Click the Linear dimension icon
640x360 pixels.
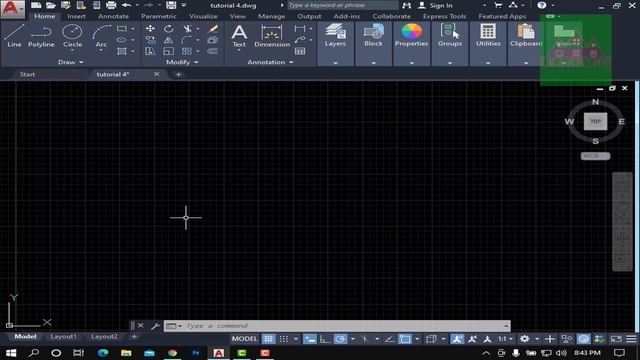pyautogui.click(x=300, y=29)
